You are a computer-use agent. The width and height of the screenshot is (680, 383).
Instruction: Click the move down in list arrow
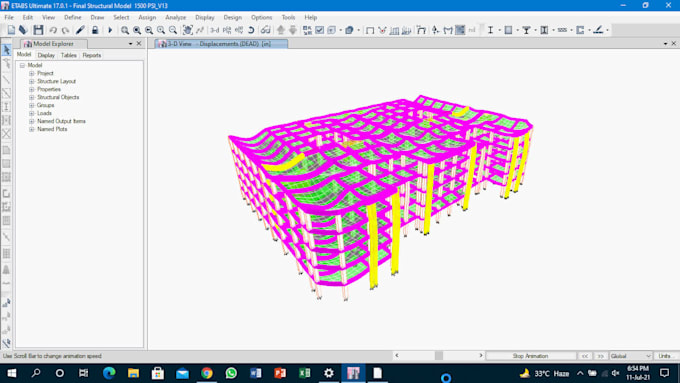[293, 30]
